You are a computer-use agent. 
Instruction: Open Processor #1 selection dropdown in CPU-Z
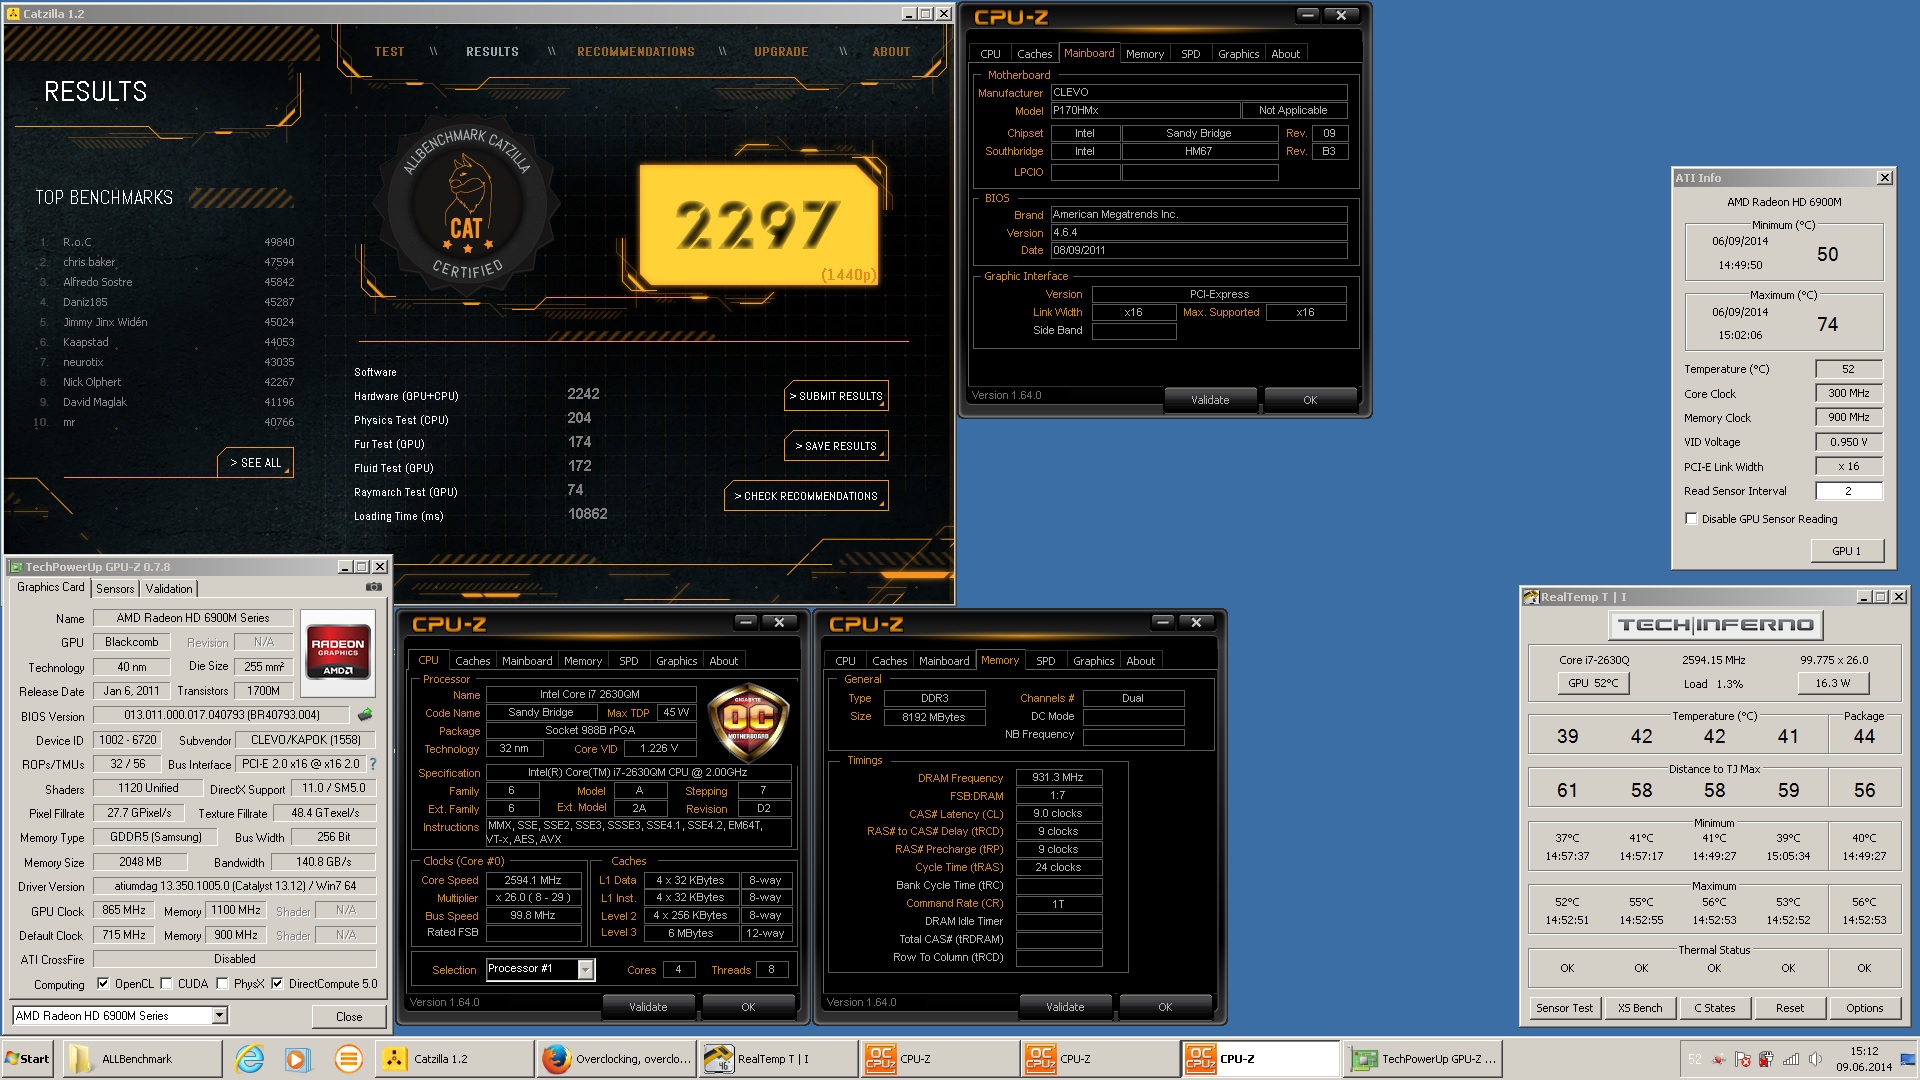coord(585,969)
